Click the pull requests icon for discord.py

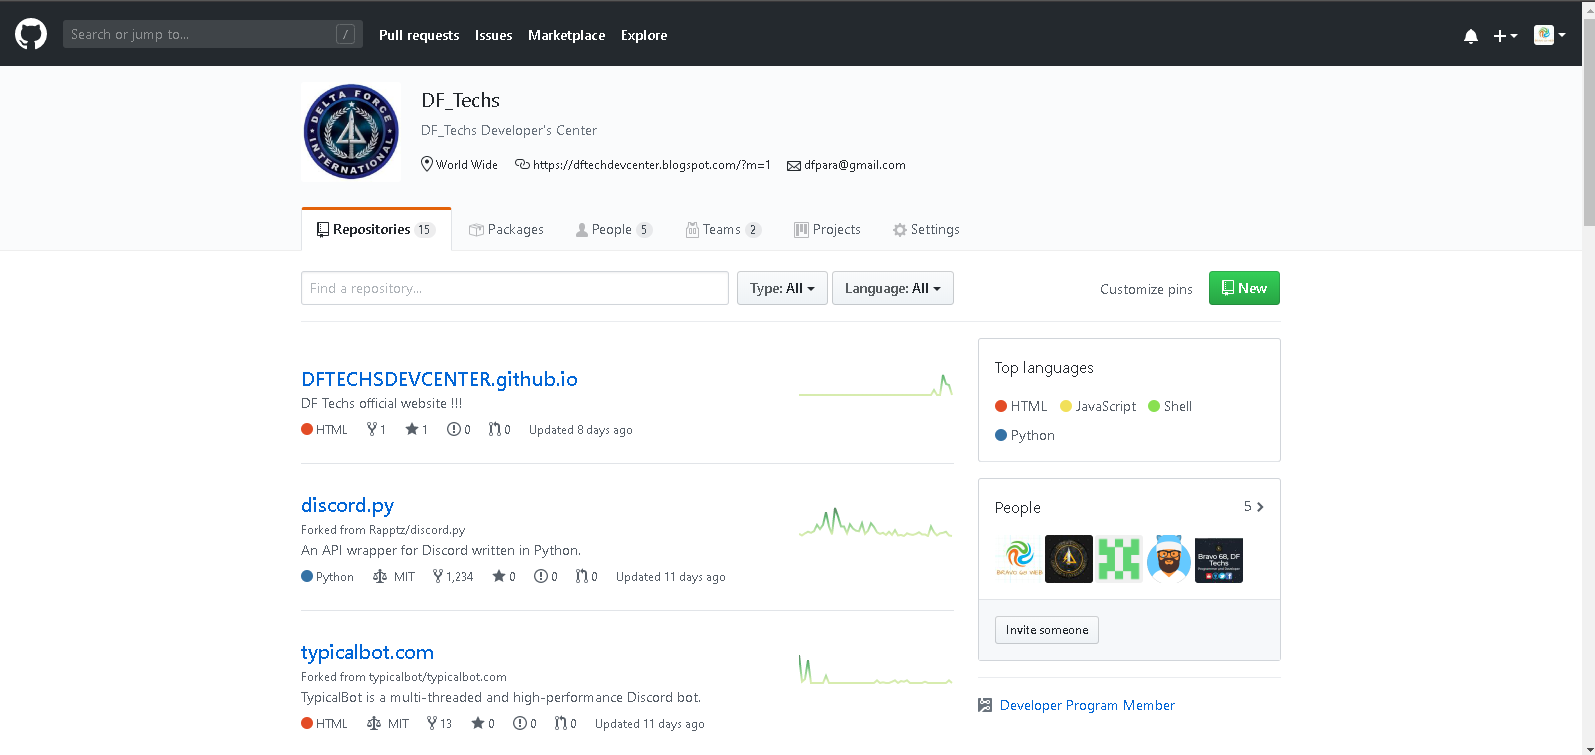coord(581,576)
